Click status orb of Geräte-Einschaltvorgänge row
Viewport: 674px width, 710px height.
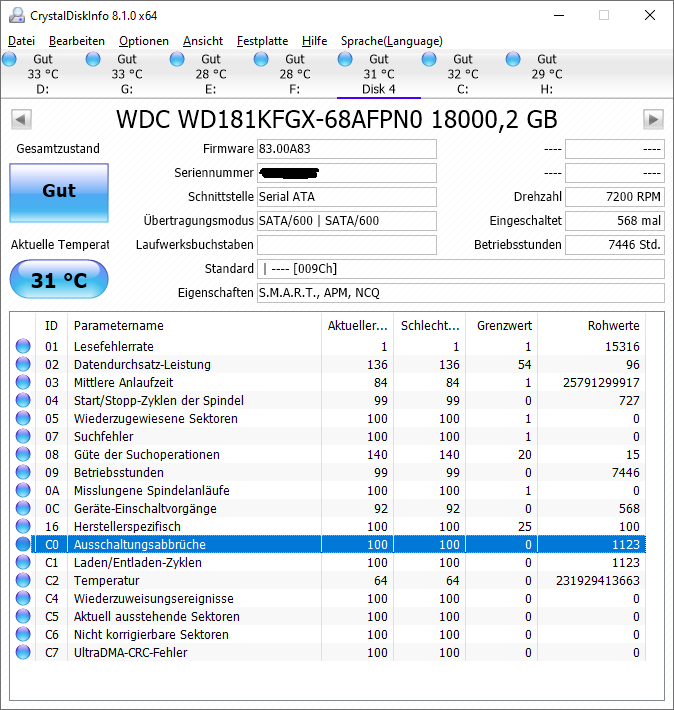coord(23,508)
